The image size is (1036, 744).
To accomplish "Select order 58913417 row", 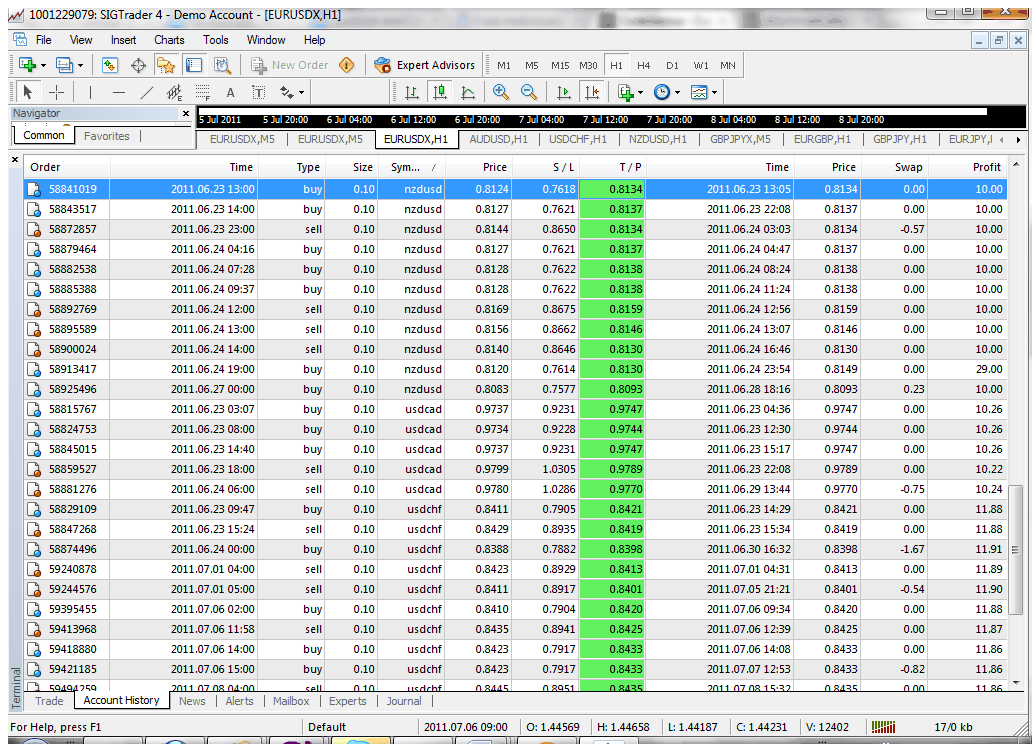I will [x=515, y=369].
